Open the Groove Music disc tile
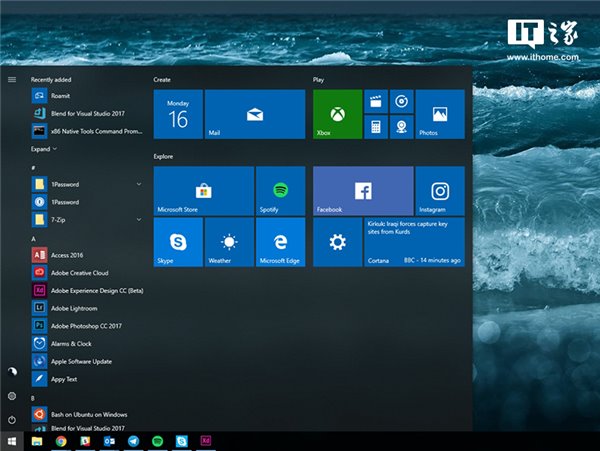This screenshot has height=451, width=600. [x=401, y=101]
